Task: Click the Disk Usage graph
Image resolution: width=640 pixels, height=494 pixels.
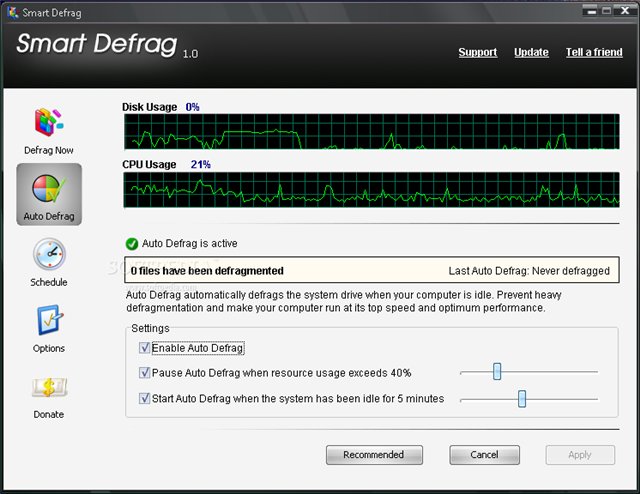Action: point(371,131)
